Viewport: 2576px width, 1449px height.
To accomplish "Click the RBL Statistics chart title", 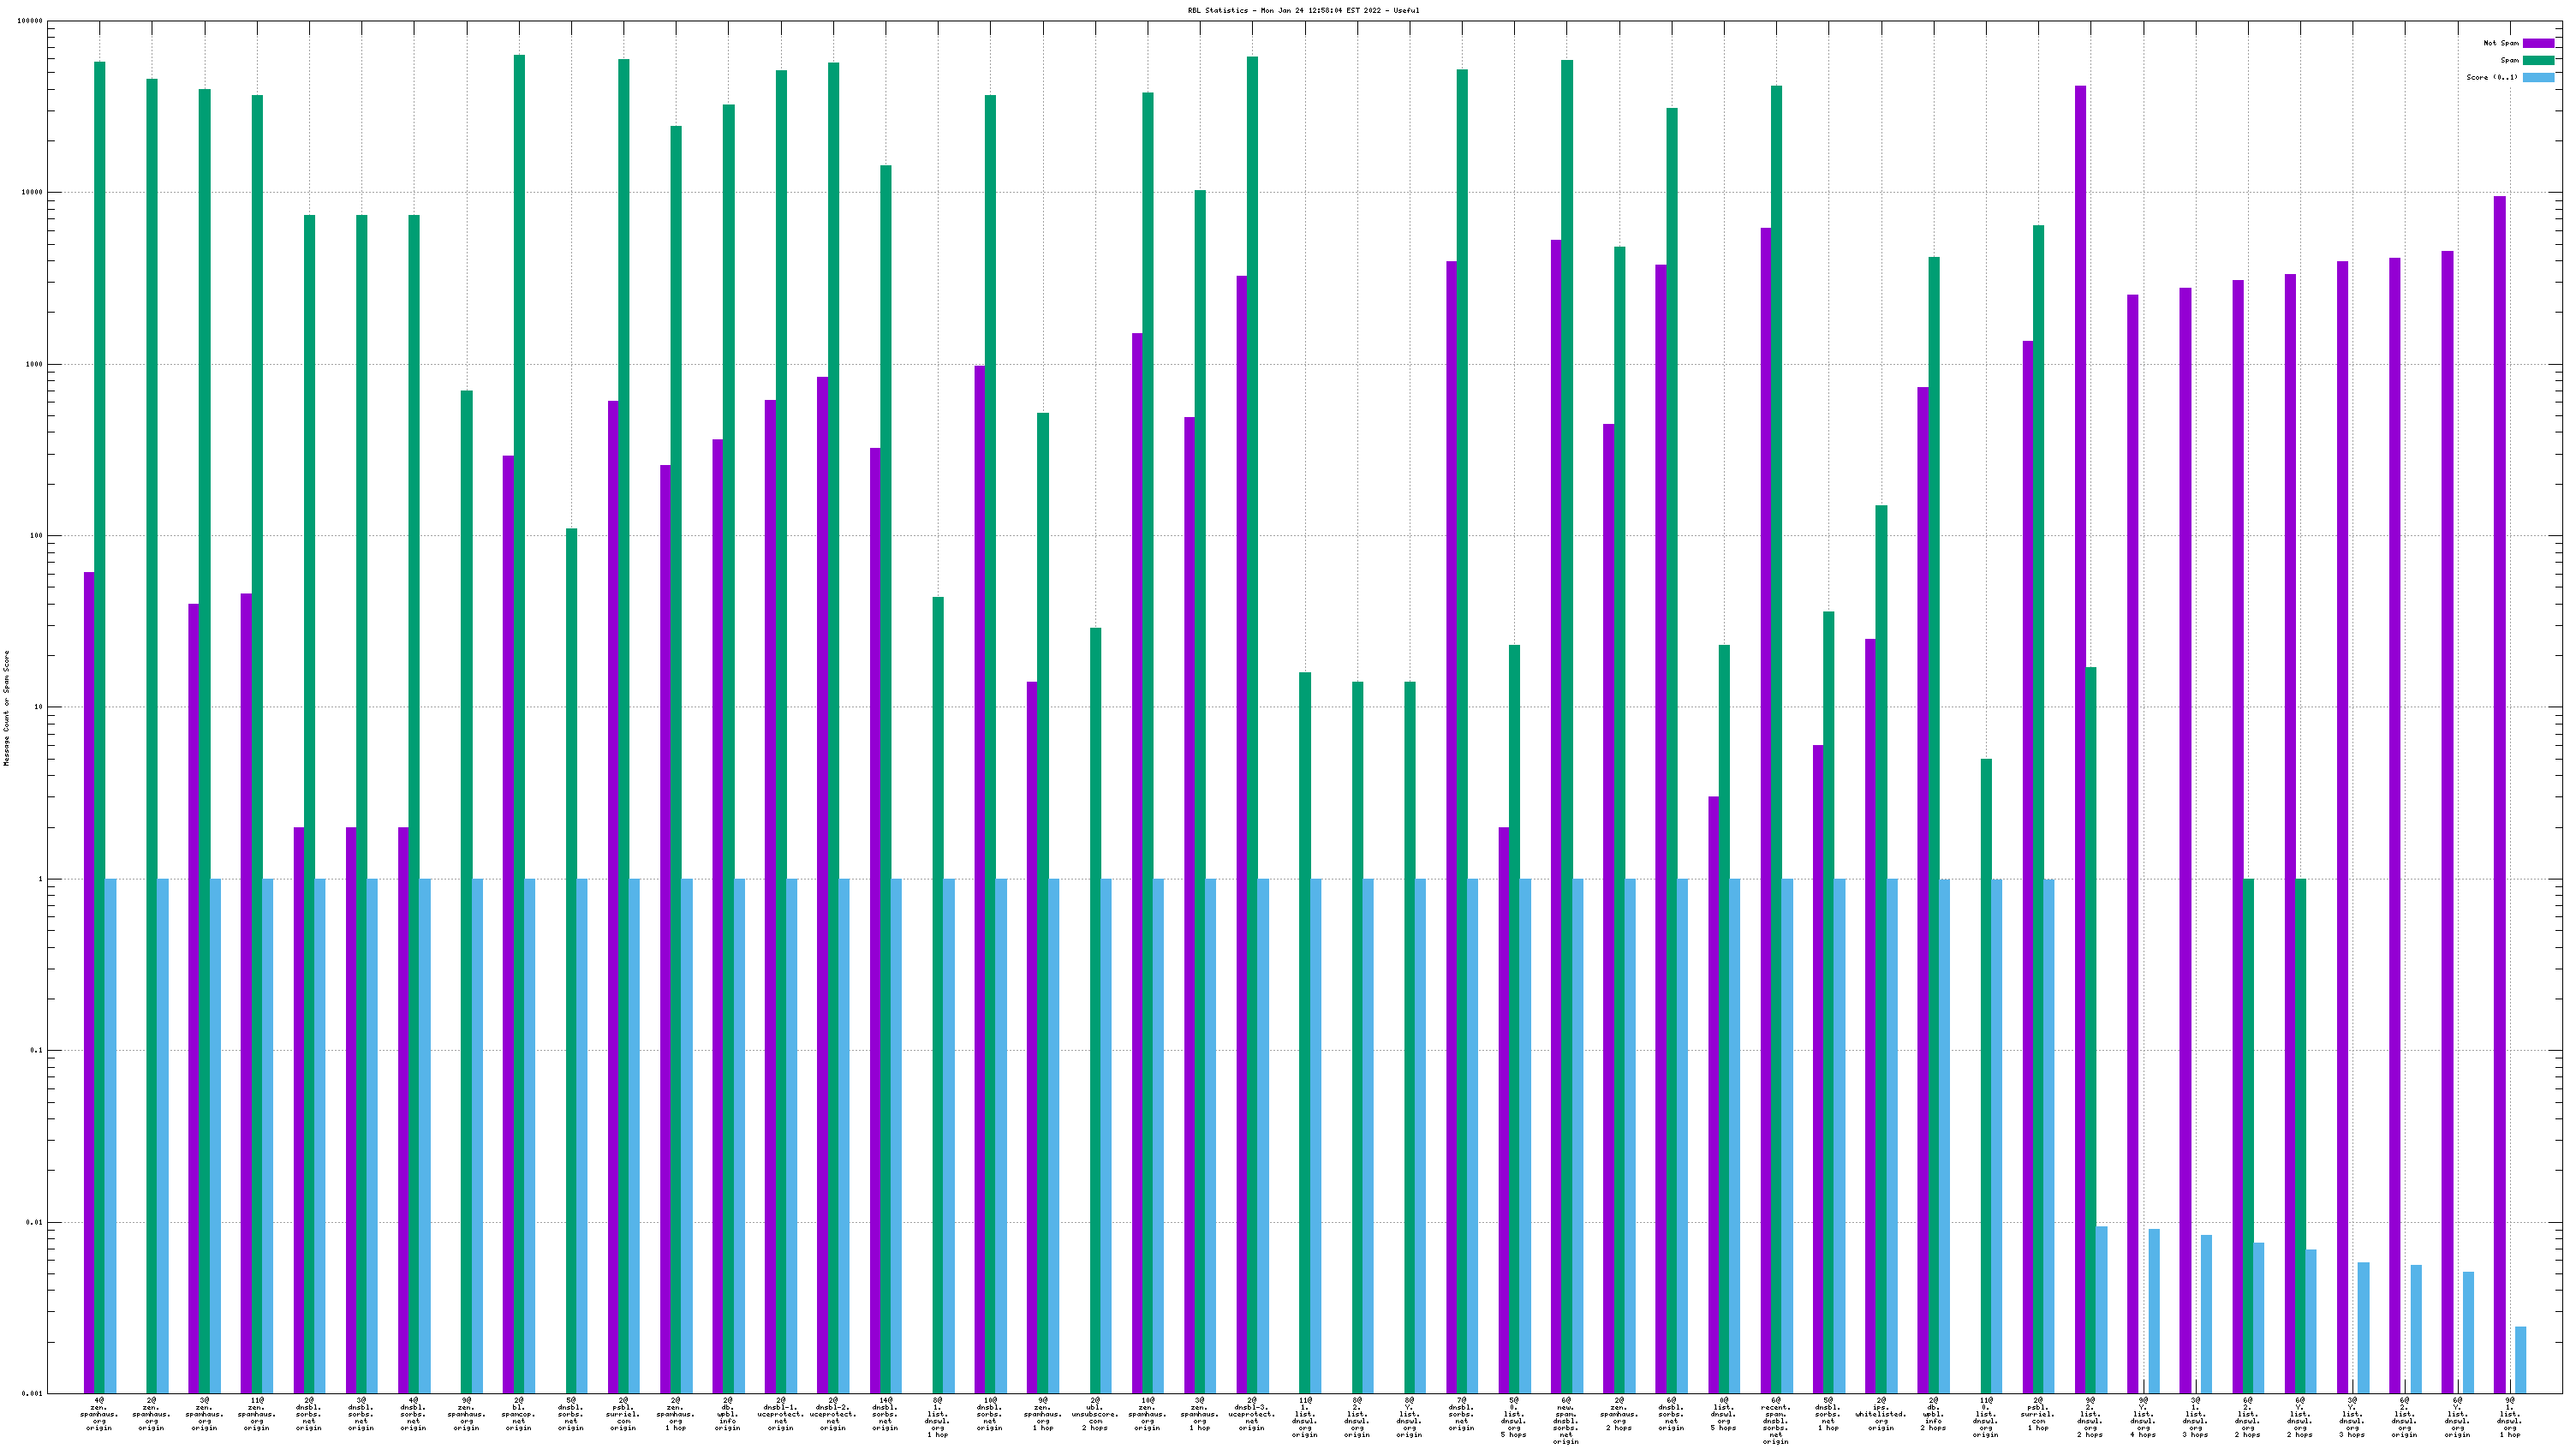I will coord(1303,11).
